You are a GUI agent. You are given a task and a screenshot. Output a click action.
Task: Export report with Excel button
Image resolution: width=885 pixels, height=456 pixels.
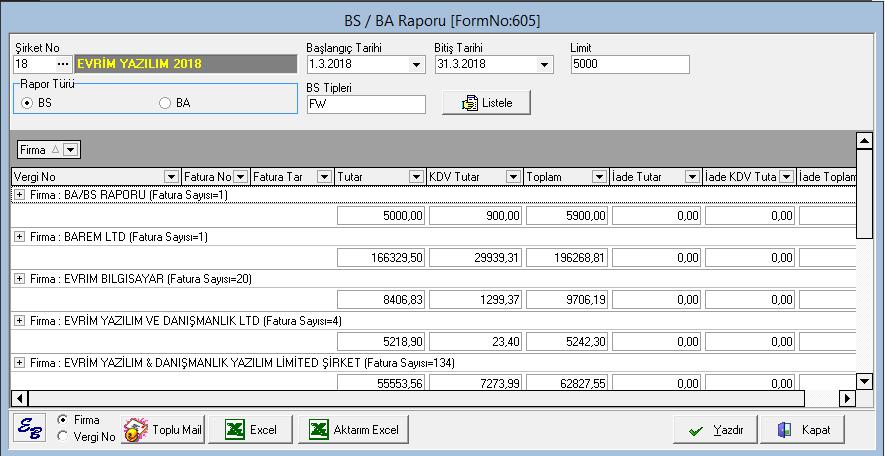(x=251, y=430)
